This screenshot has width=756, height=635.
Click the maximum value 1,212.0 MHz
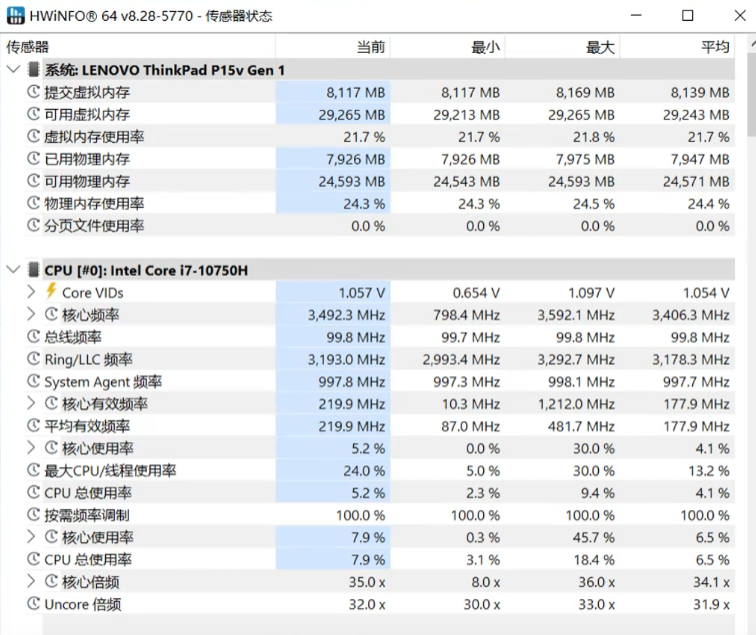coord(576,404)
